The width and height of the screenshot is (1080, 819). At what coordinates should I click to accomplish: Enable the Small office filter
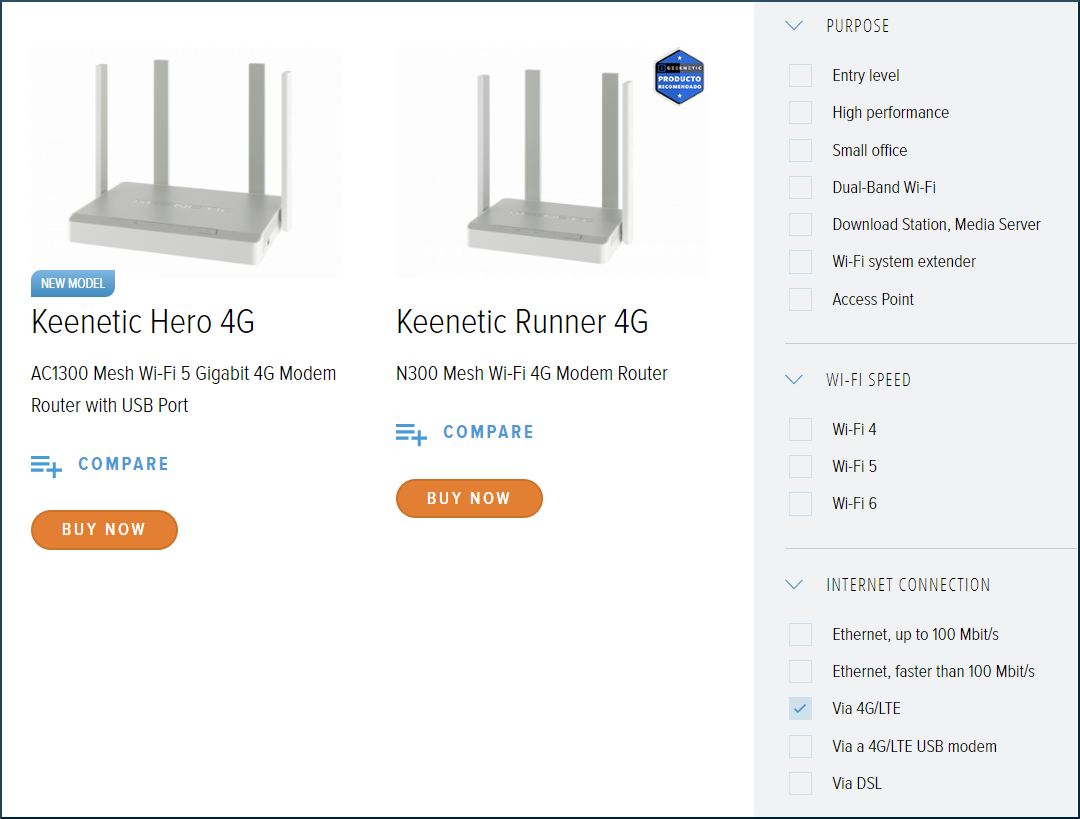[x=800, y=150]
